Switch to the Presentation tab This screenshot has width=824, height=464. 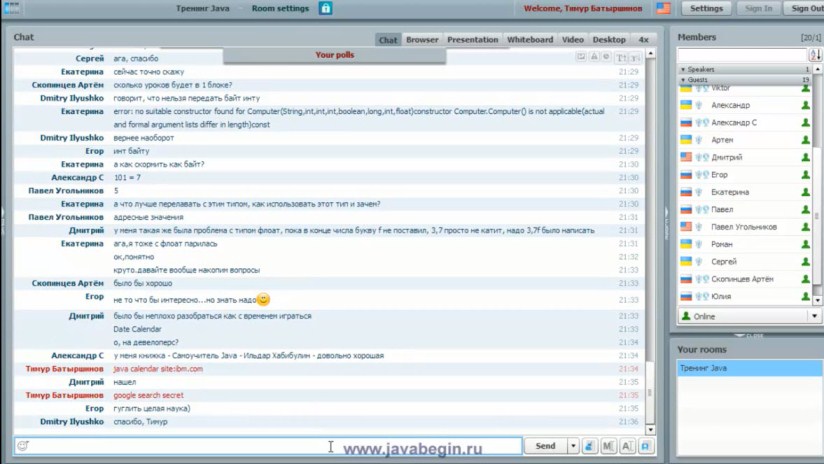coord(472,40)
